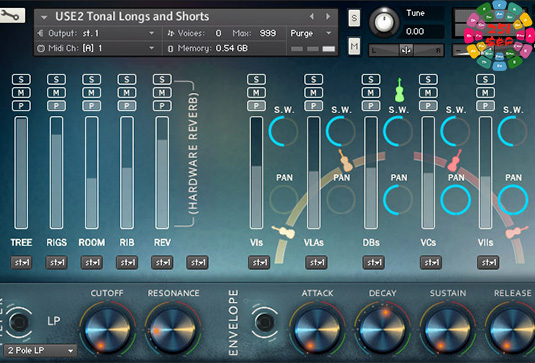Solo the VCs section

[428, 79]
